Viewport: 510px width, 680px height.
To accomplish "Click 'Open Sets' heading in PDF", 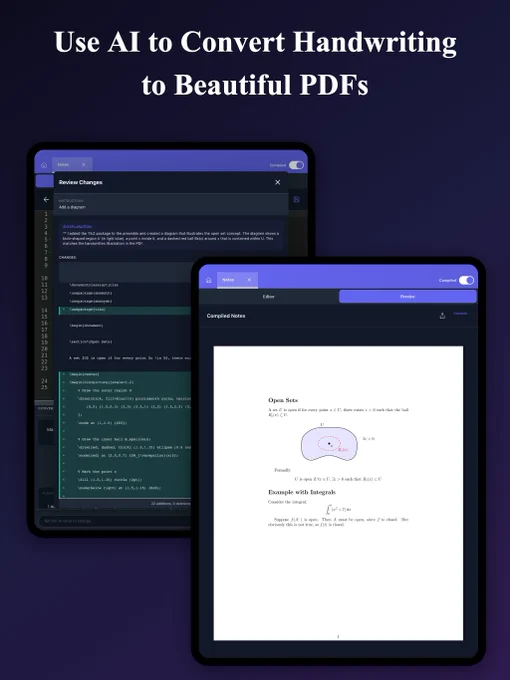I will [x=283, y=400].
